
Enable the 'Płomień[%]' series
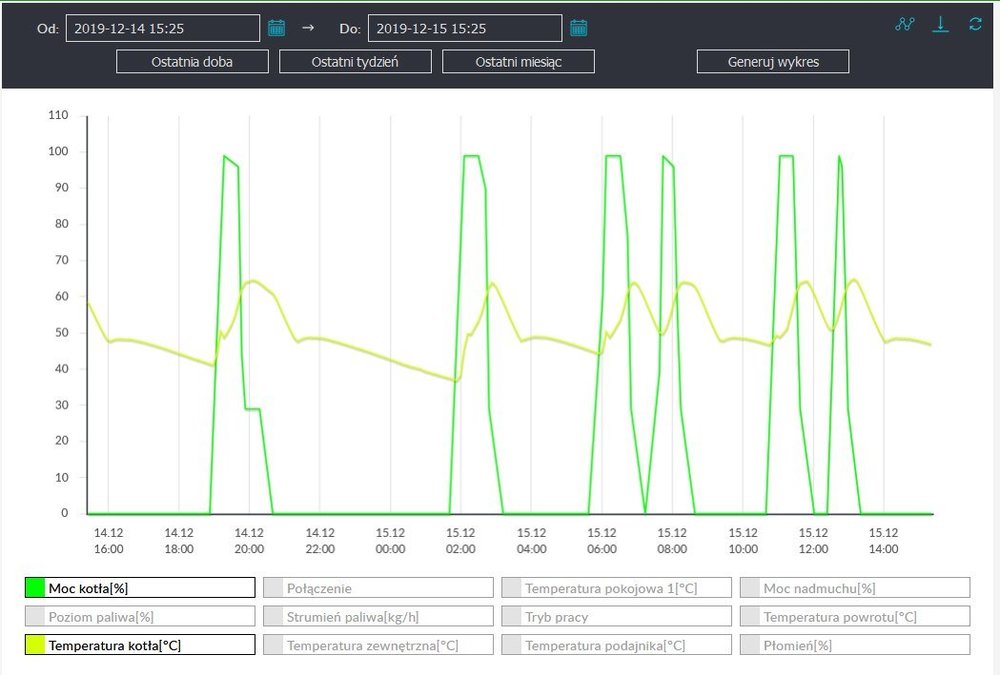pyautogui.click(x=855, y=645)
